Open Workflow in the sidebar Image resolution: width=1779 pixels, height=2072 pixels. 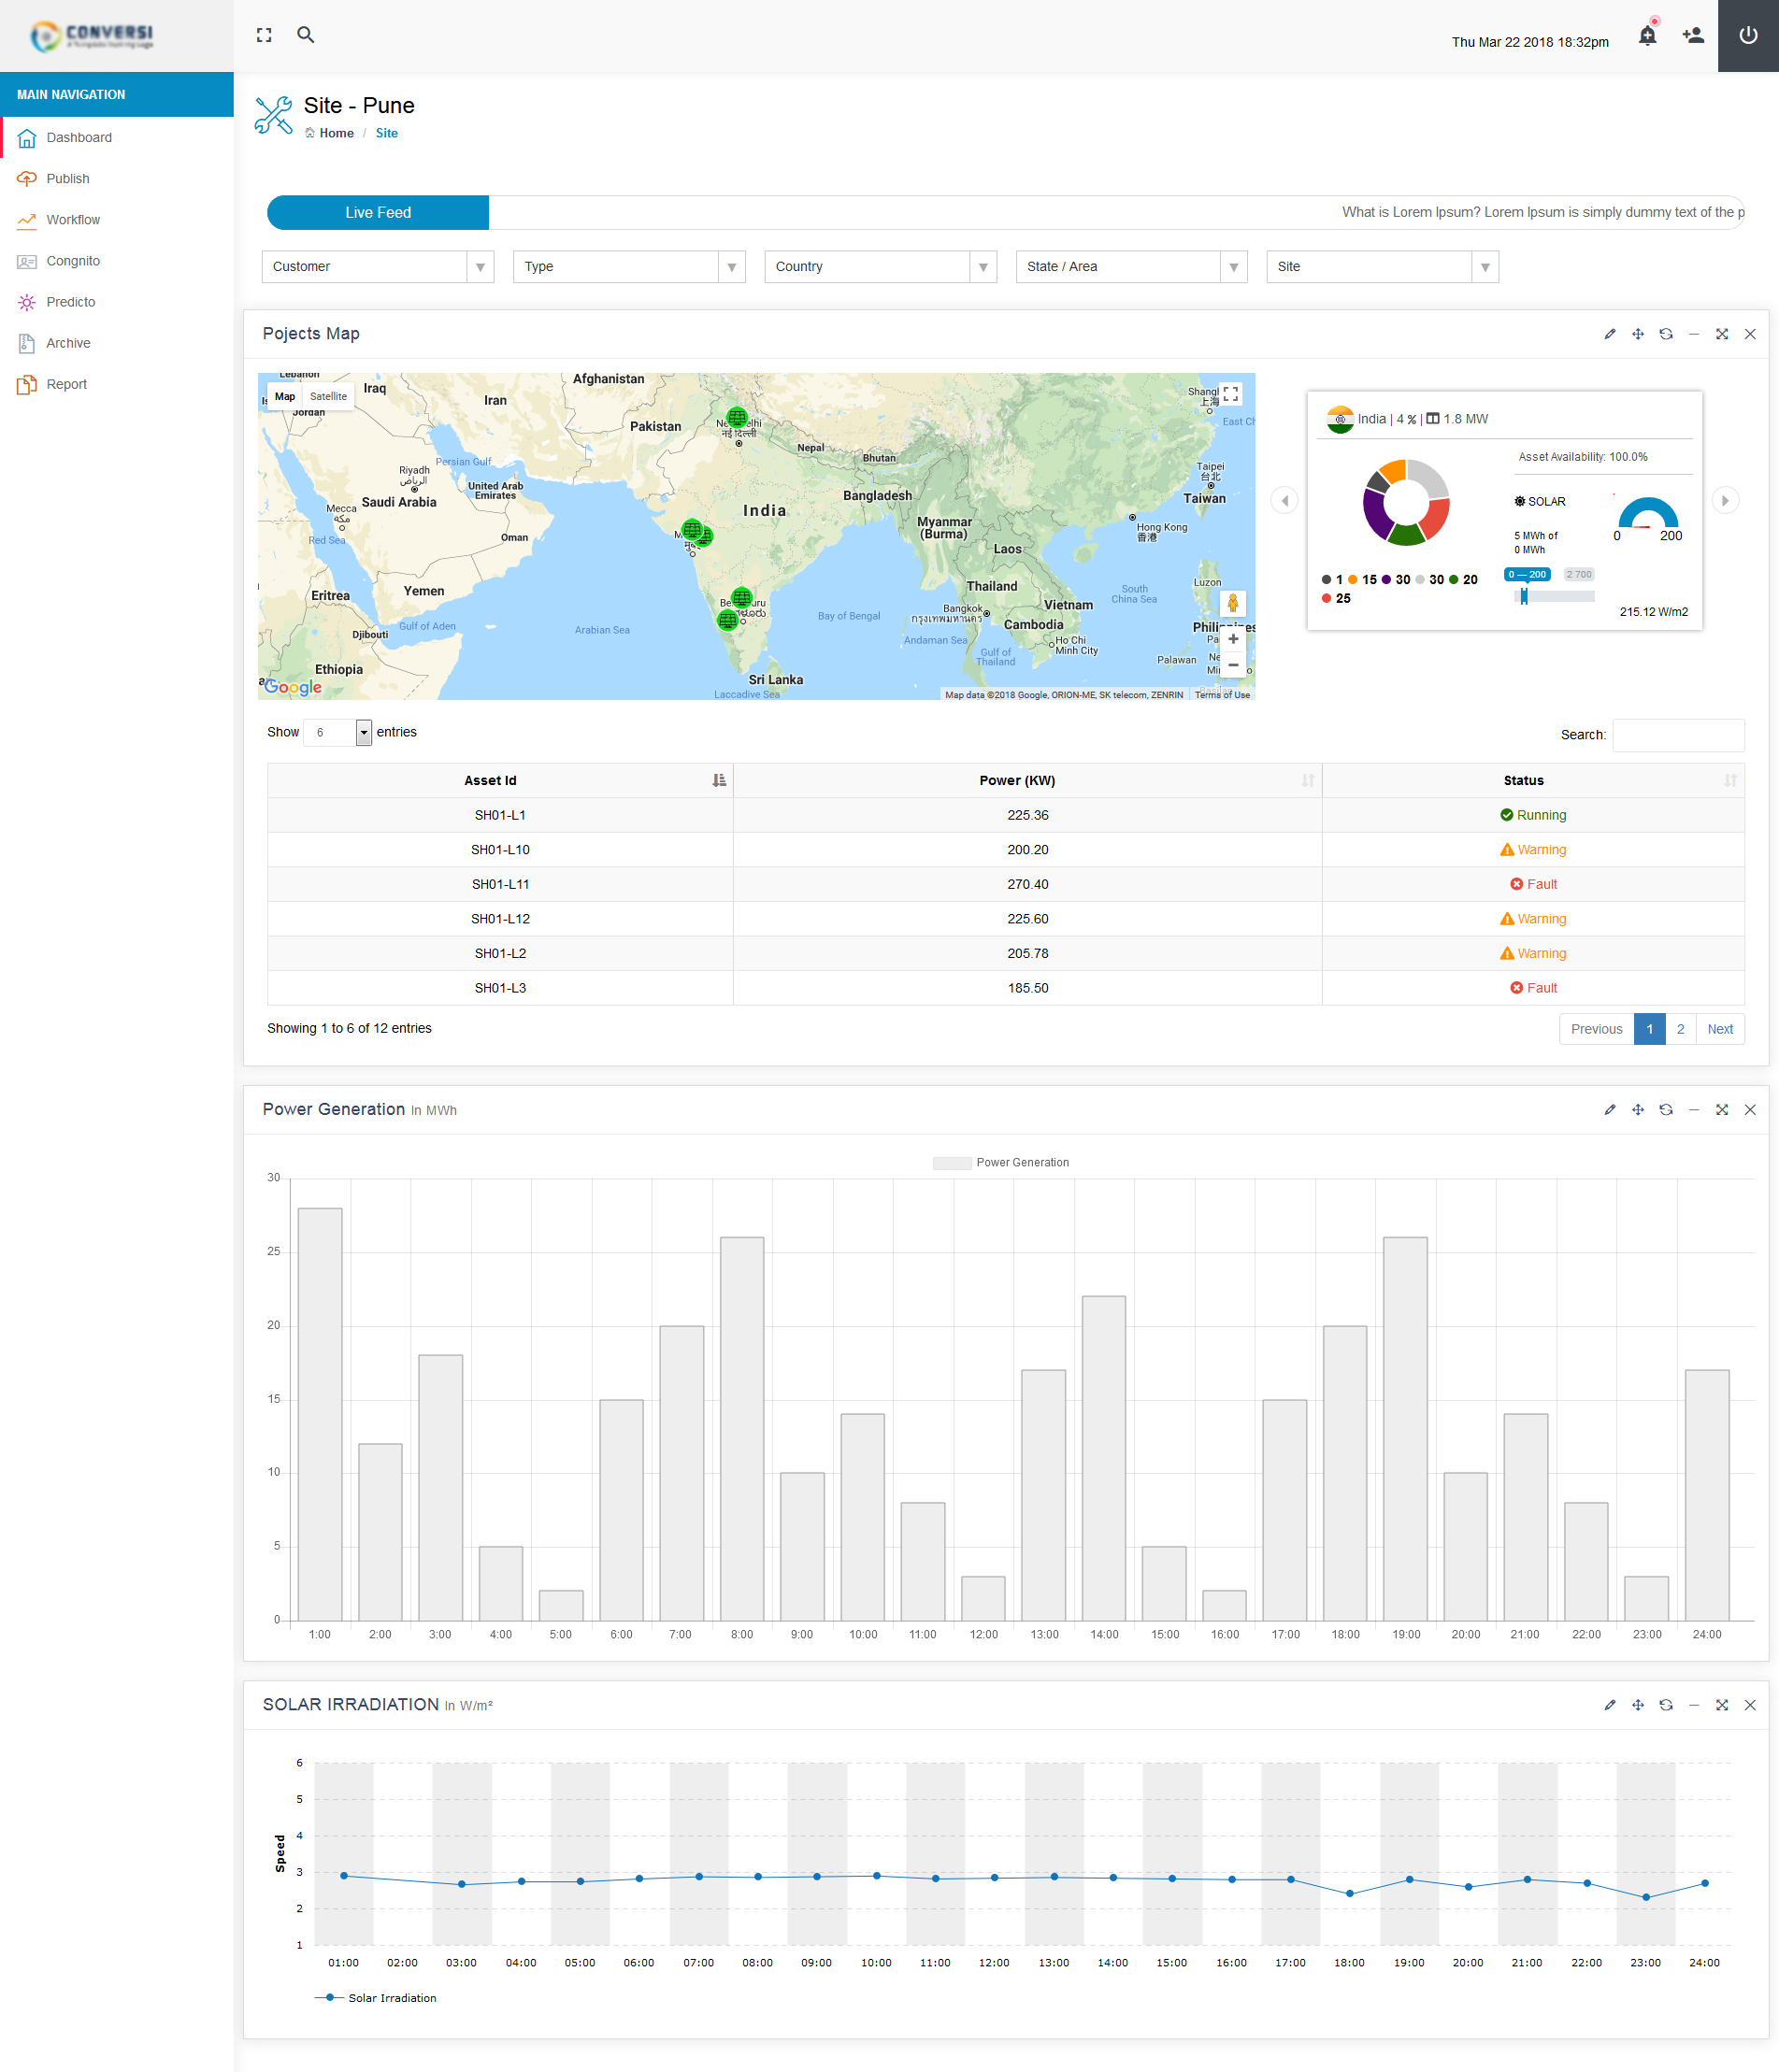point(73,220)
